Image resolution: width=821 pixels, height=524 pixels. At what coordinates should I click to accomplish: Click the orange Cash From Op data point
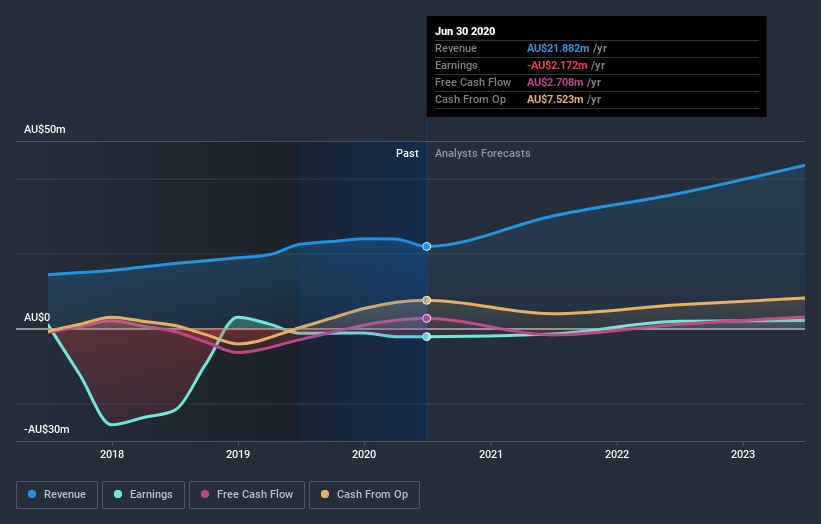click(x=427, y=300)
